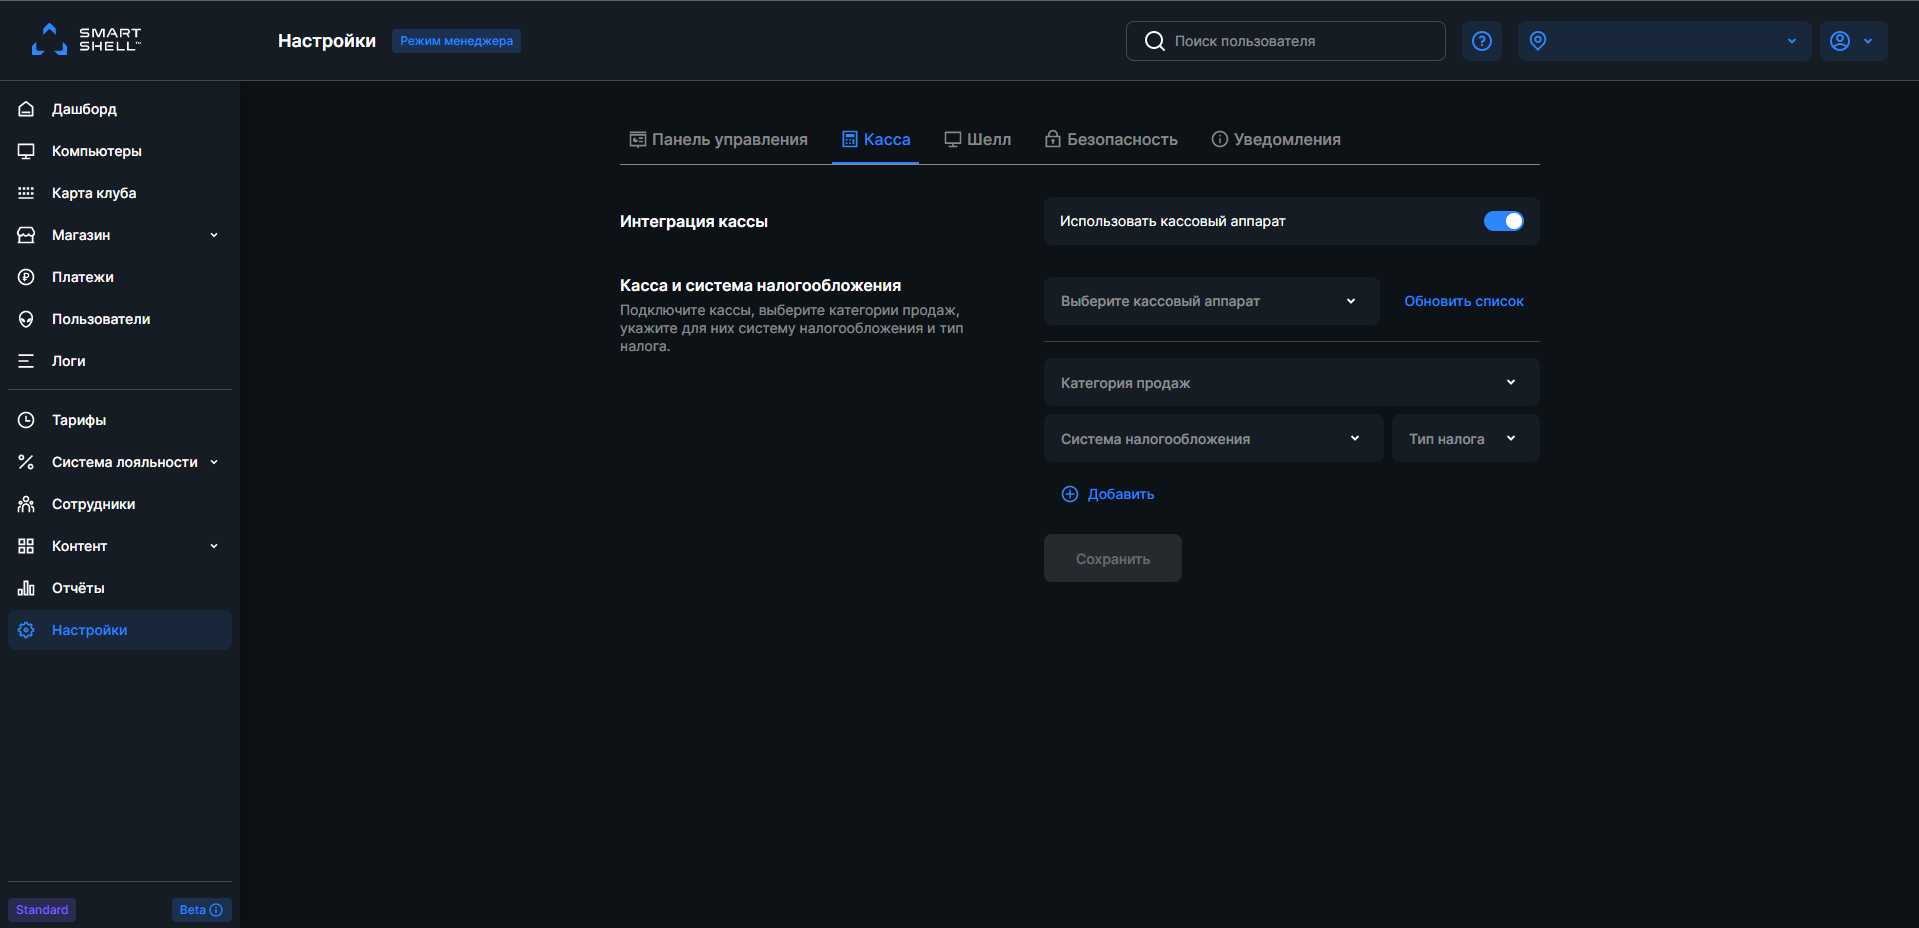Open the Категория продаж dropdown
The height and width of the screenshot is (928, 1919).
click(x=1290, y=382)
